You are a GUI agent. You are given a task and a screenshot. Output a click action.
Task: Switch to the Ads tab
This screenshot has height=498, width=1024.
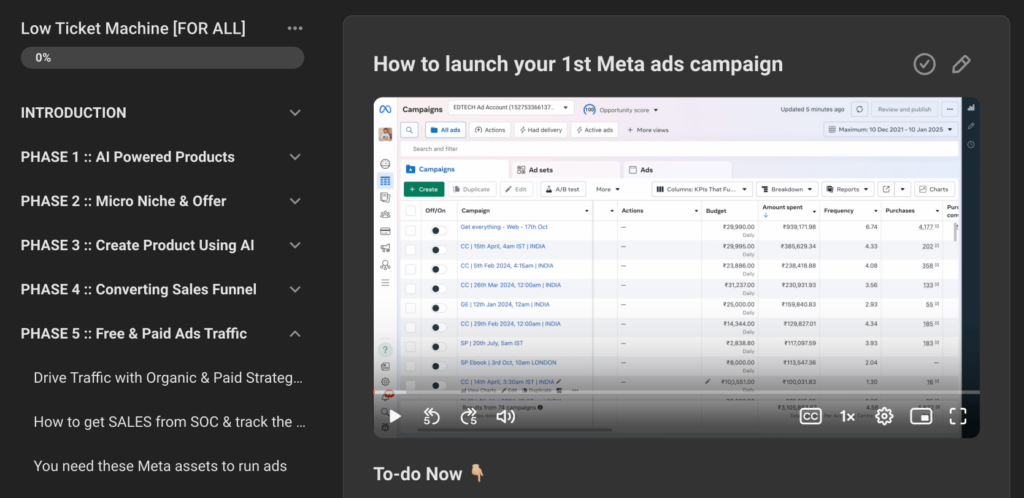pos(677,170)
